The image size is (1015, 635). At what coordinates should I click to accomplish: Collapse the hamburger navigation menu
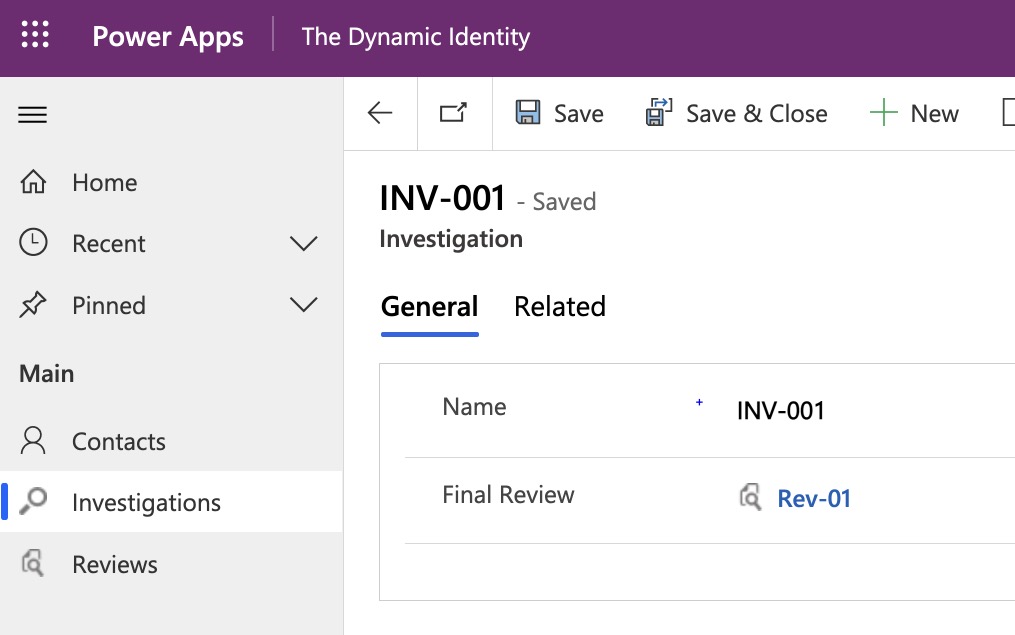click(x=33, y=115)
